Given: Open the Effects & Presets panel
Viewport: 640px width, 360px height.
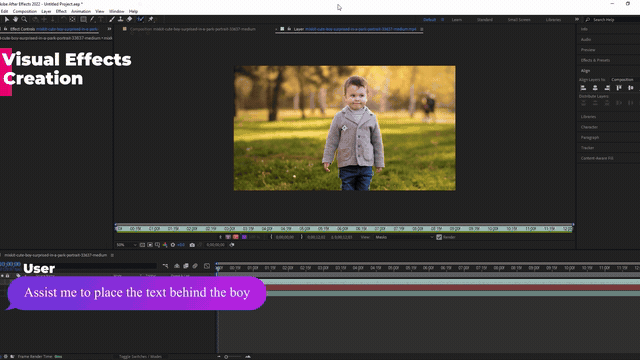Looking at the screenshot, I should coord(595,60).
